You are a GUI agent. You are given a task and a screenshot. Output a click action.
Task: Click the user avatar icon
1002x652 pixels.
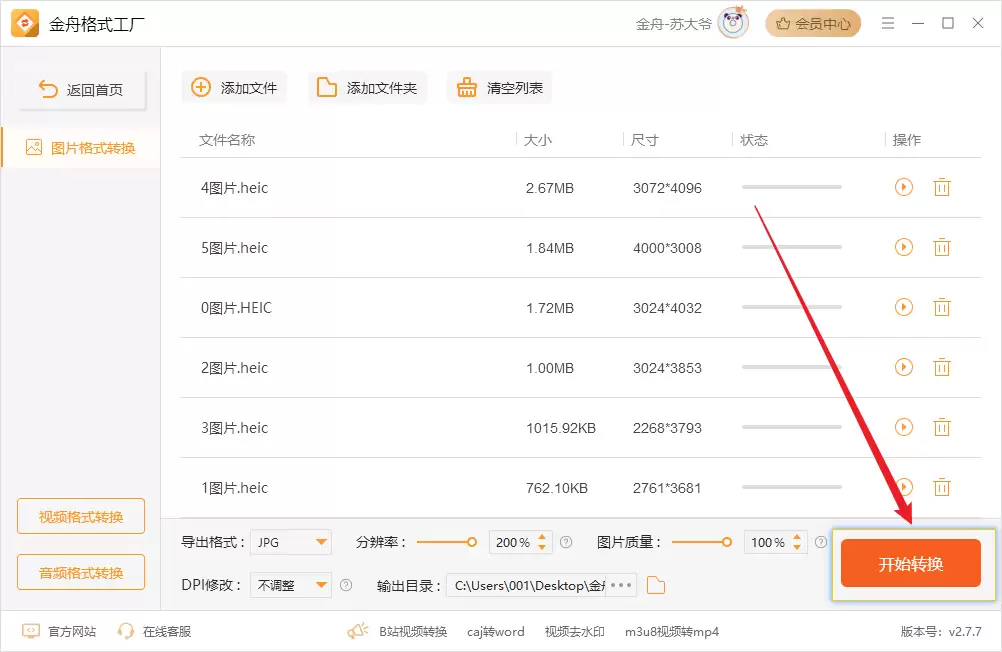pyautogui.click(x=734, y=23)
